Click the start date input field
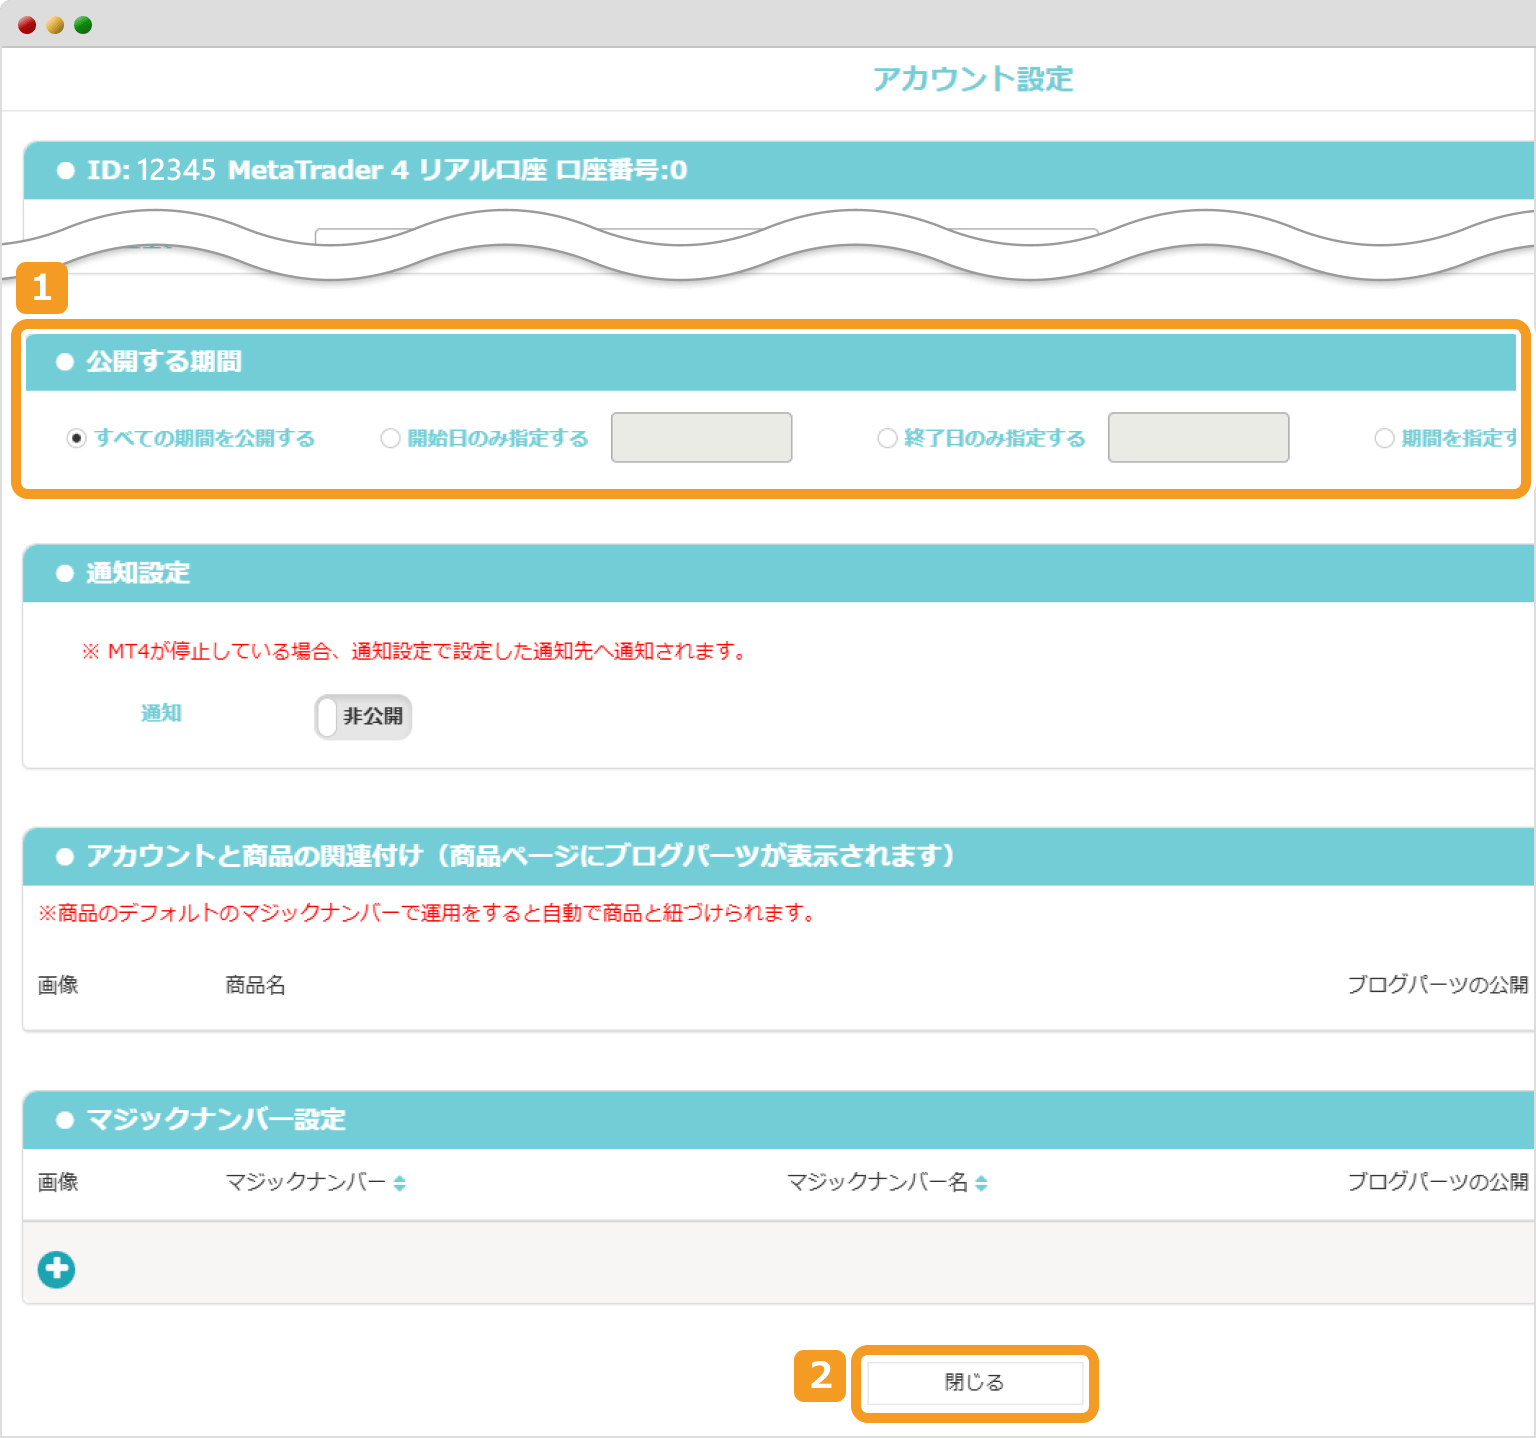Viewport: 1536px width, 1438px height. [x=701, y=437]
